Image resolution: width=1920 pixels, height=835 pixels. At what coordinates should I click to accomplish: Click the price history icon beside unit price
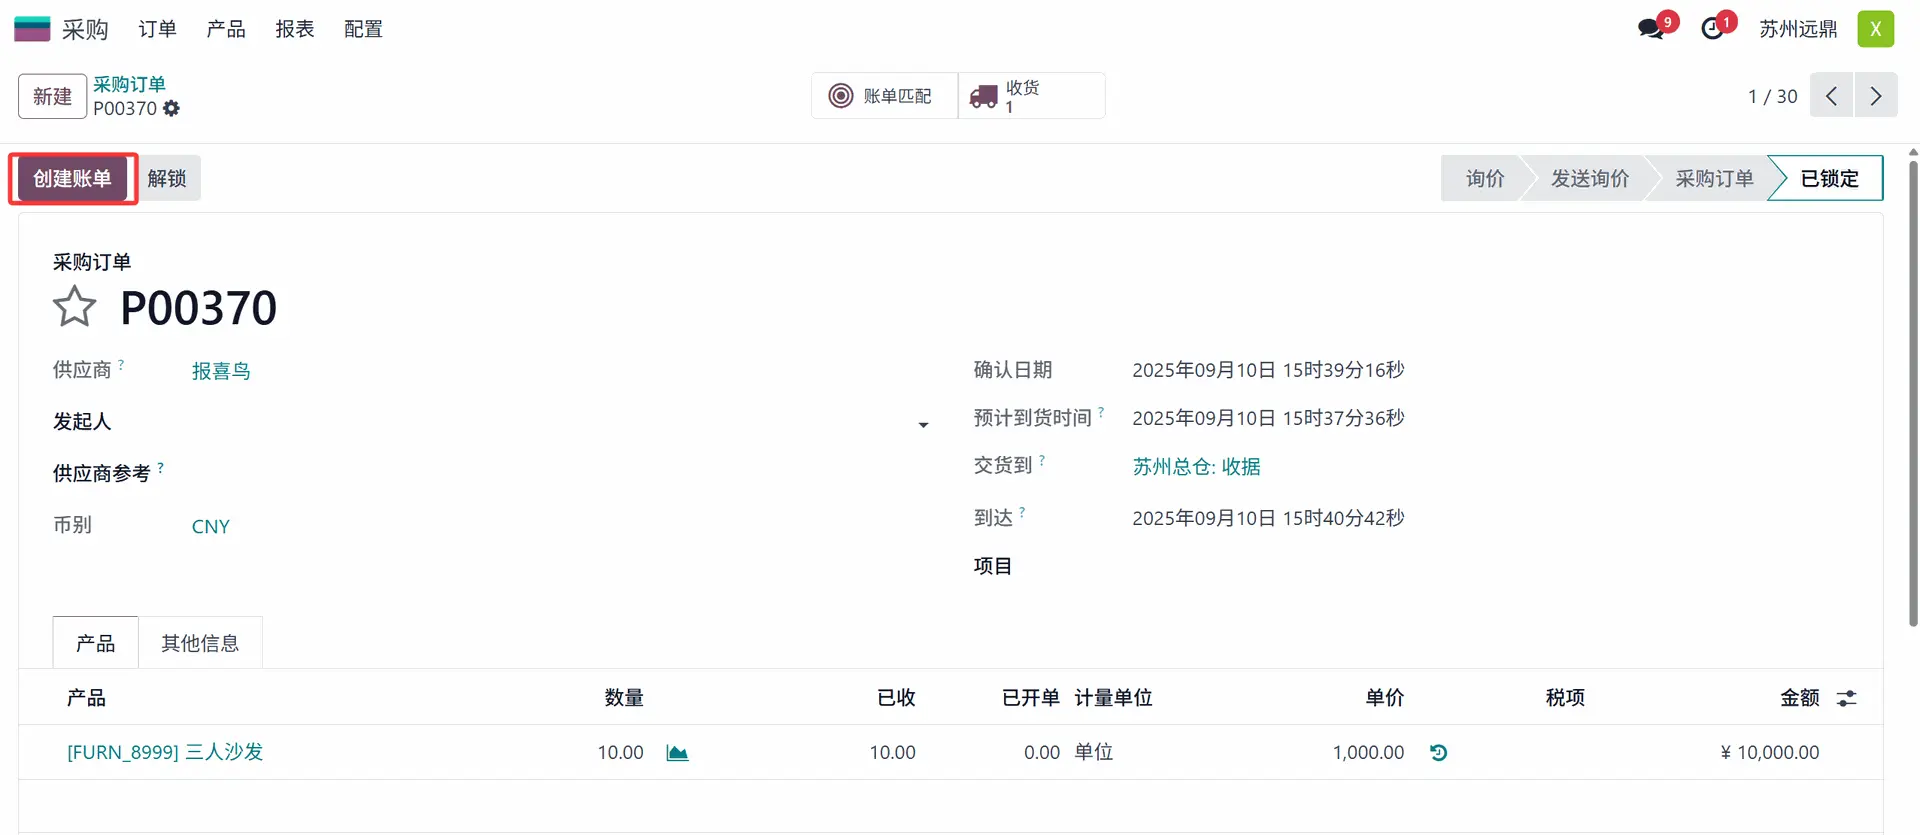[x=1438, y=753]
